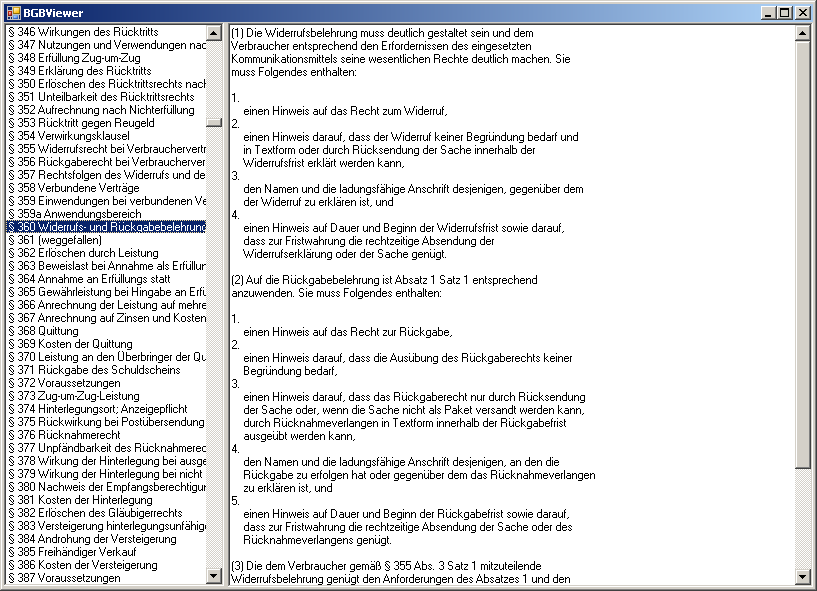The width and height of the screenshot is (817, 591).
Task: Select § 368 Quittung
Action: (106, 331)
